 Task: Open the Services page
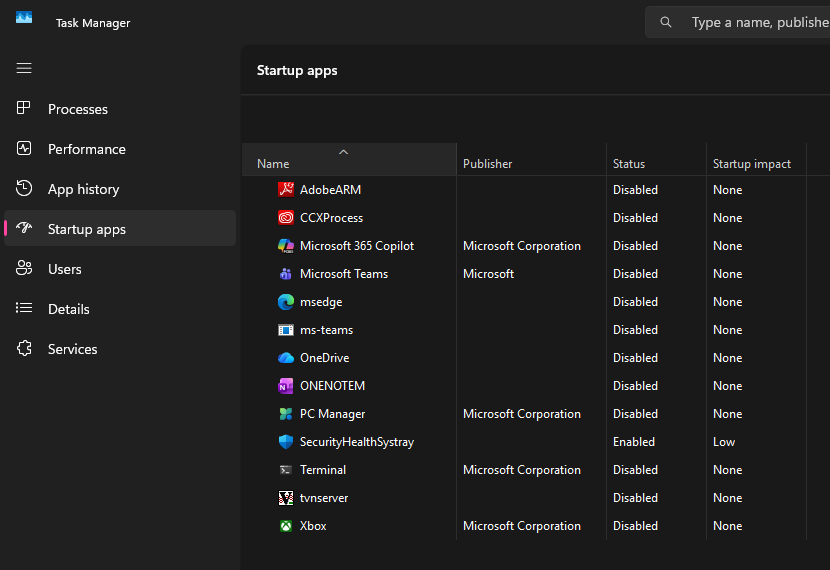coord(73,349)
